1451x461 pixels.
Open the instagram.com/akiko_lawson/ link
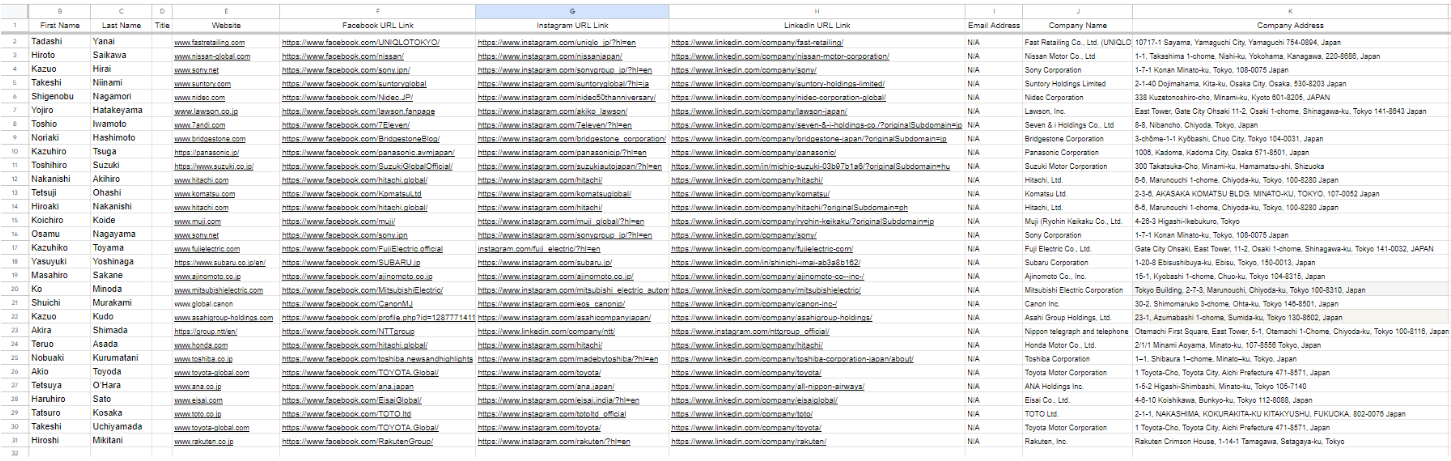(552, 112)
